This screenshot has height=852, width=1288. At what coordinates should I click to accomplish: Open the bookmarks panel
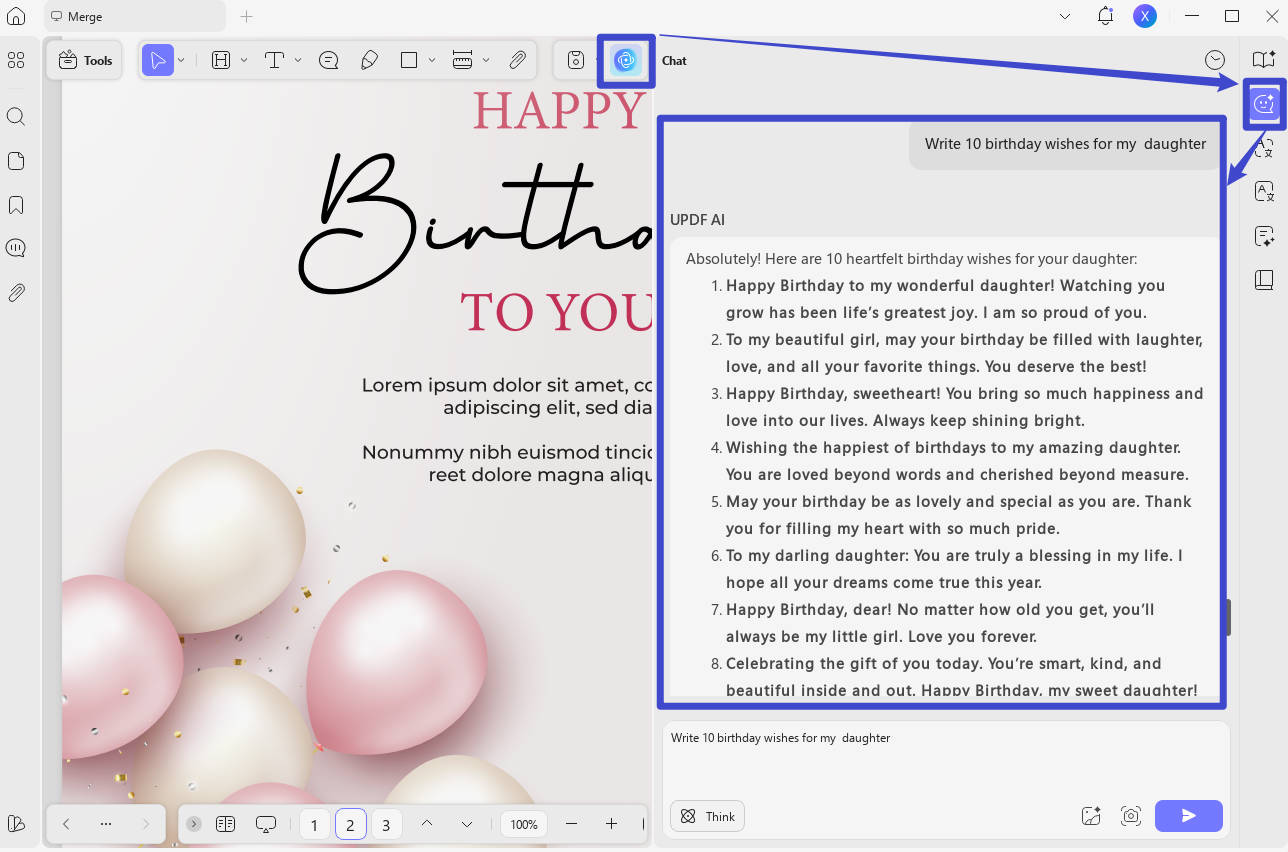pyautogui.click(x=16, y=205)
